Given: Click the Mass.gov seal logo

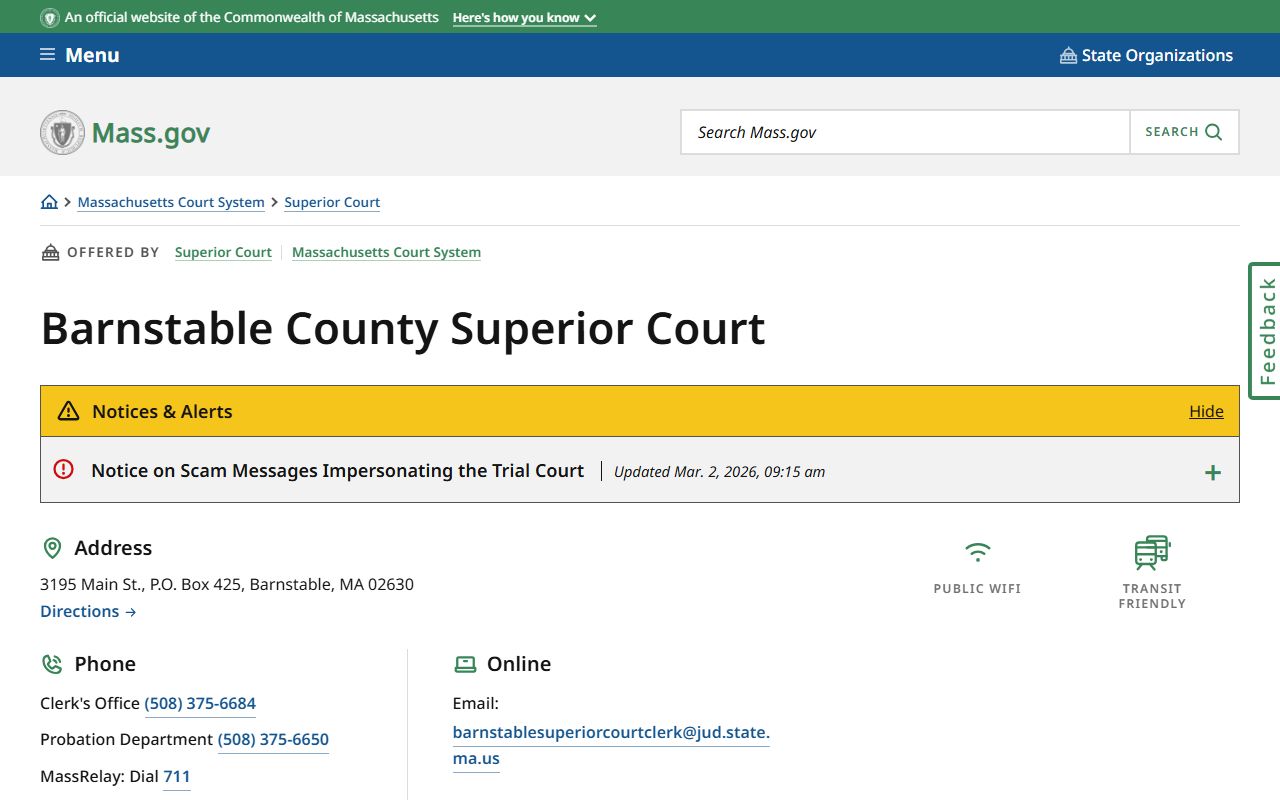Looking at the screenshot, I should pos(62,132).
